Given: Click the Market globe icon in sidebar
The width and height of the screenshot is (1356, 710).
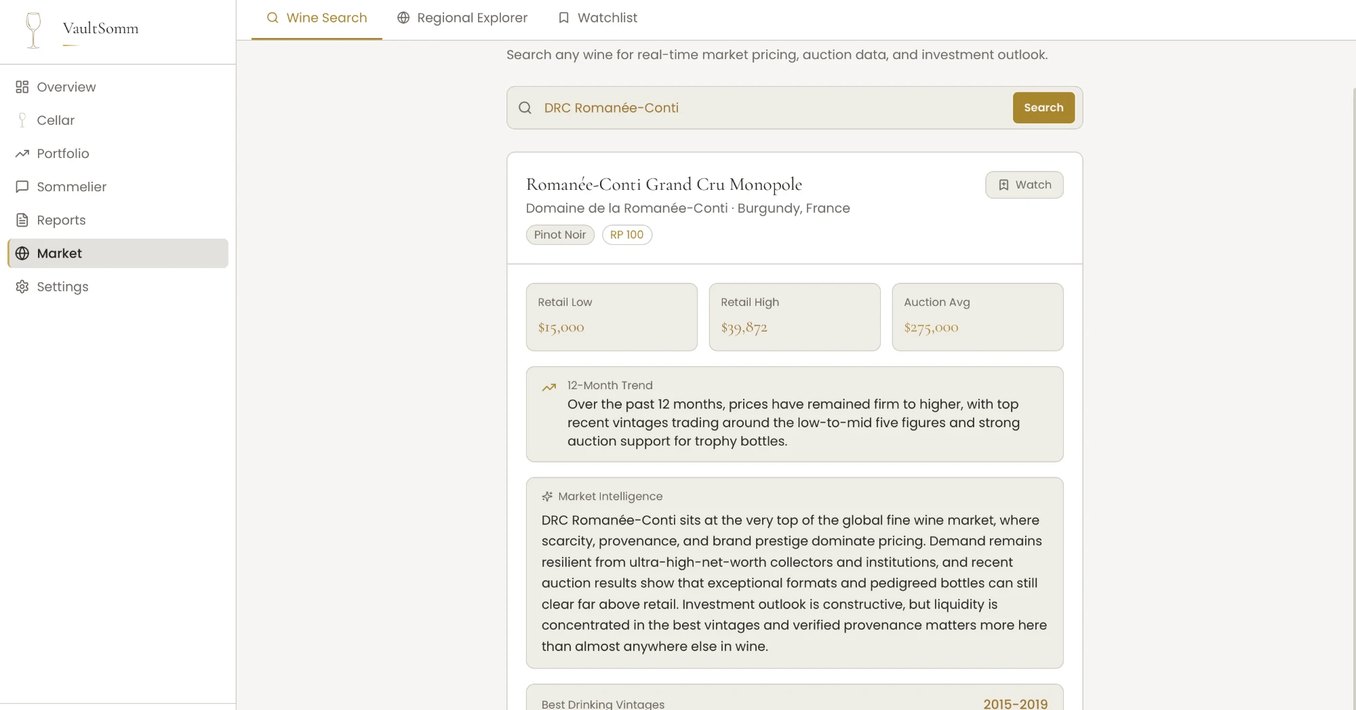Looking at the screenshot, I should click(x=22, y=253).
